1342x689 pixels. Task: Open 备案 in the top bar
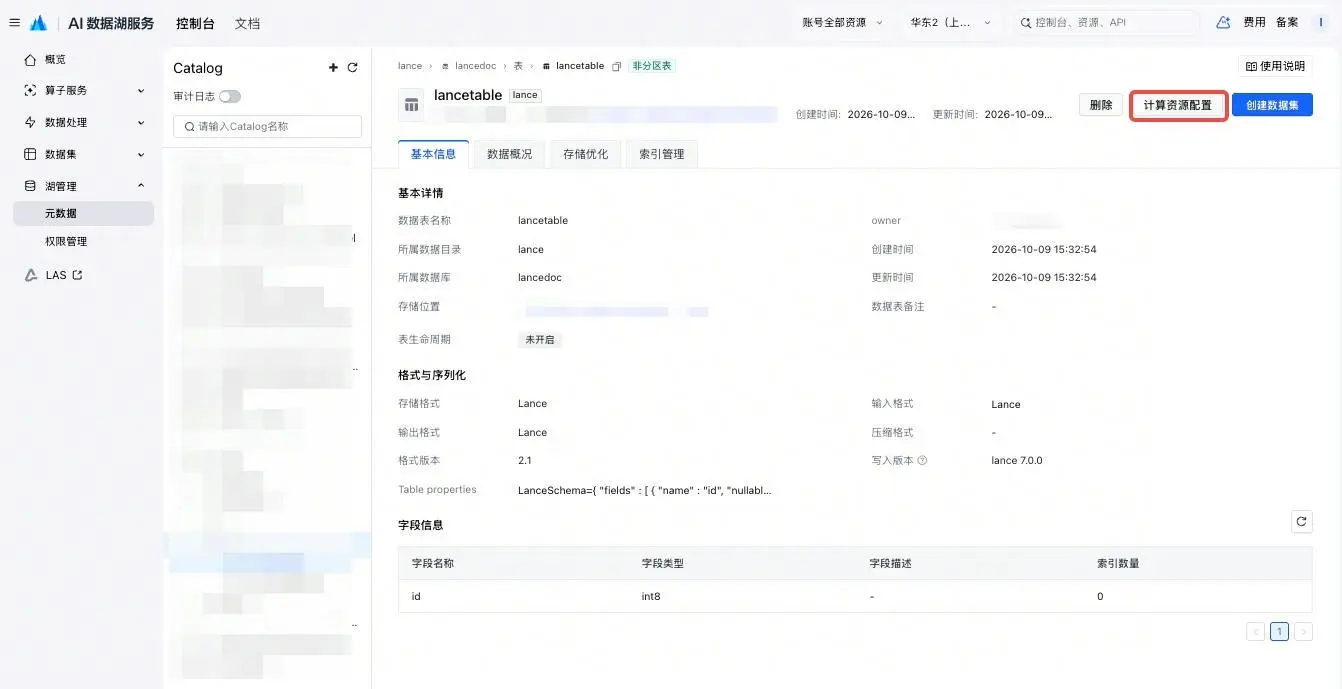coord(1287,22)
